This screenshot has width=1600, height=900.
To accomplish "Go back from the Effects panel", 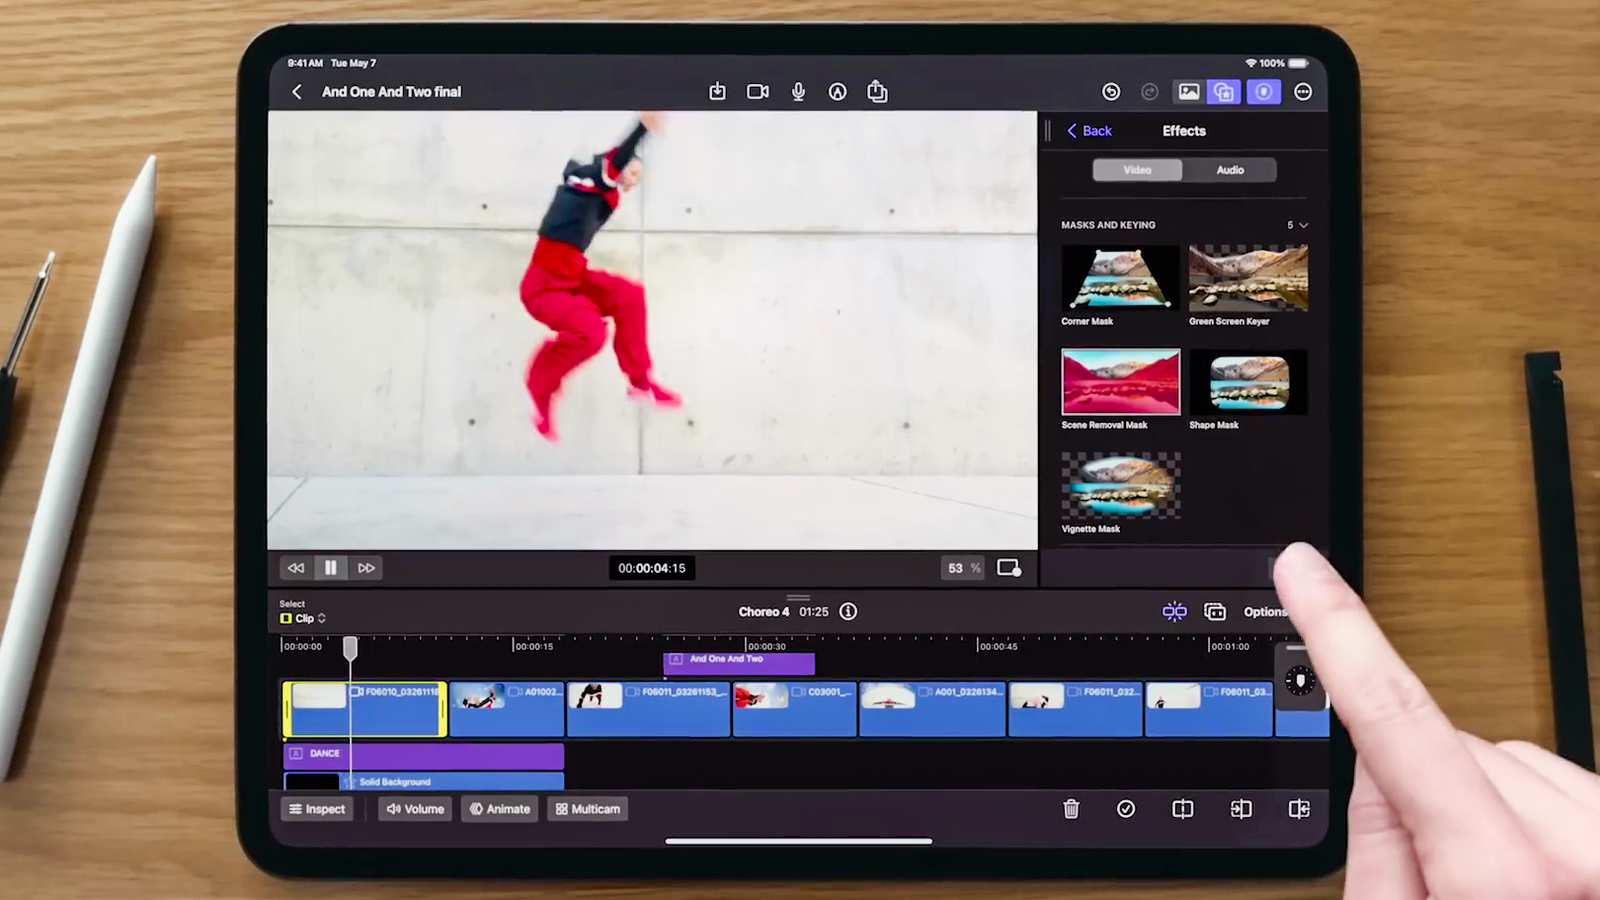I will [x=1089, y=131].
